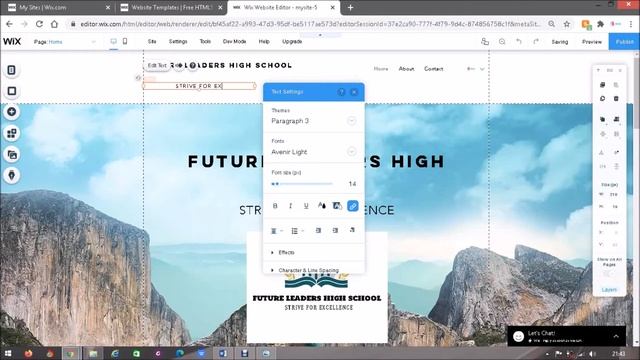The image size is (640, 360).
Task: Open the bullets and numbering dropdown
Action: [297, 231]
